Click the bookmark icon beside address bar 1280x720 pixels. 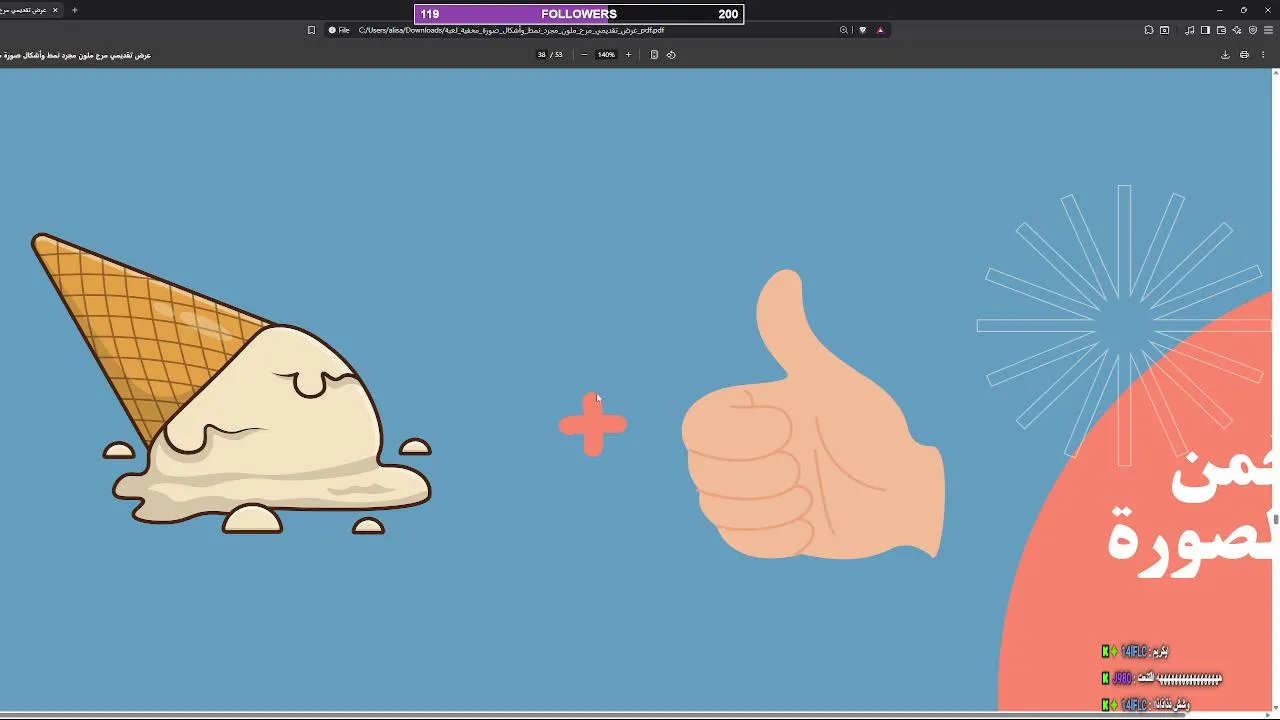click(311, 30)
